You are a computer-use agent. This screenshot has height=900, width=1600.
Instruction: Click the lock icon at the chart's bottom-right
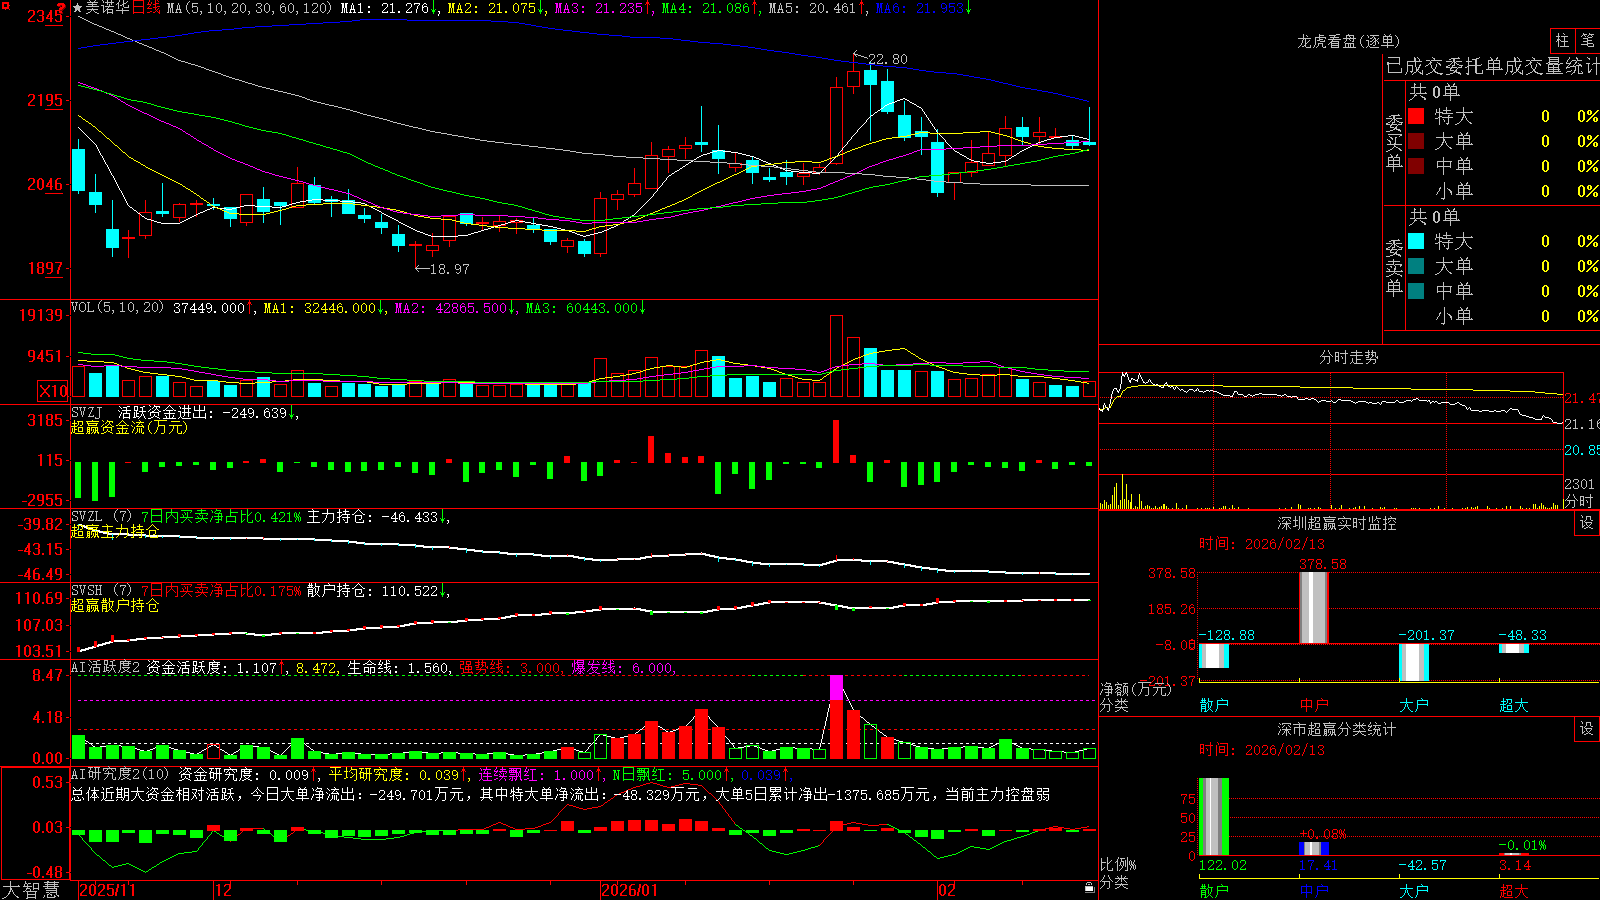(1090, 887)
